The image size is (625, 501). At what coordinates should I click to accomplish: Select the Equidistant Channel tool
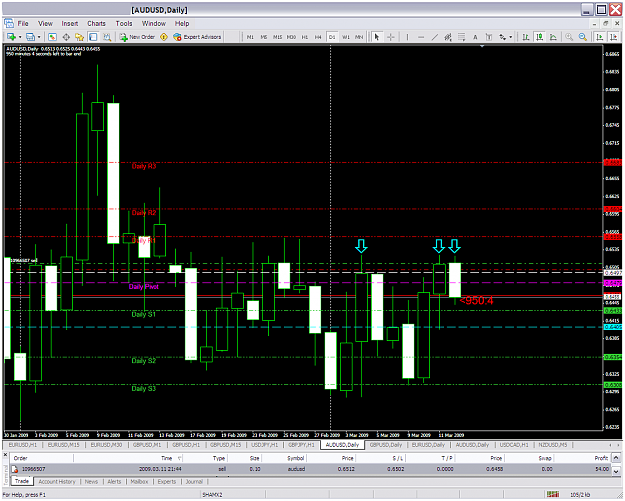(448, 37)
